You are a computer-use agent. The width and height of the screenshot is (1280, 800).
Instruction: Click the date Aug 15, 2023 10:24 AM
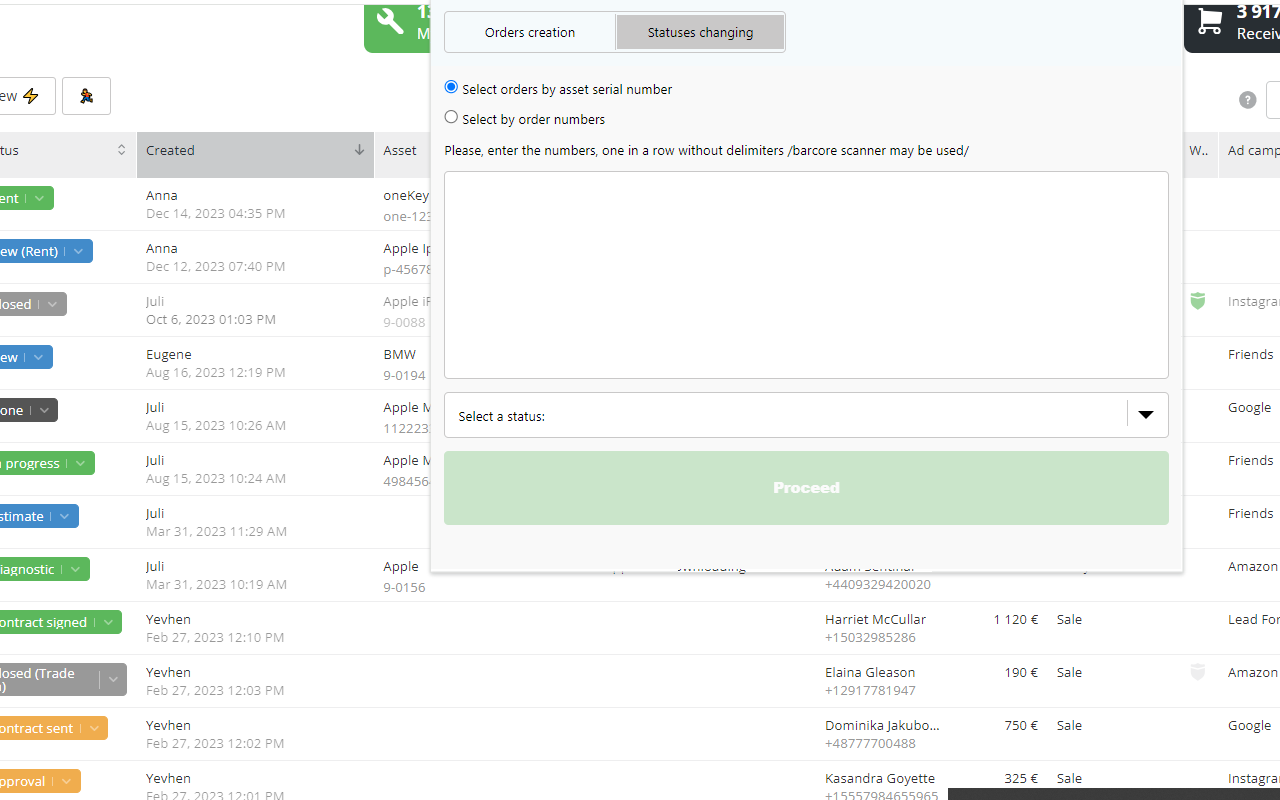(x=216, y=478)
